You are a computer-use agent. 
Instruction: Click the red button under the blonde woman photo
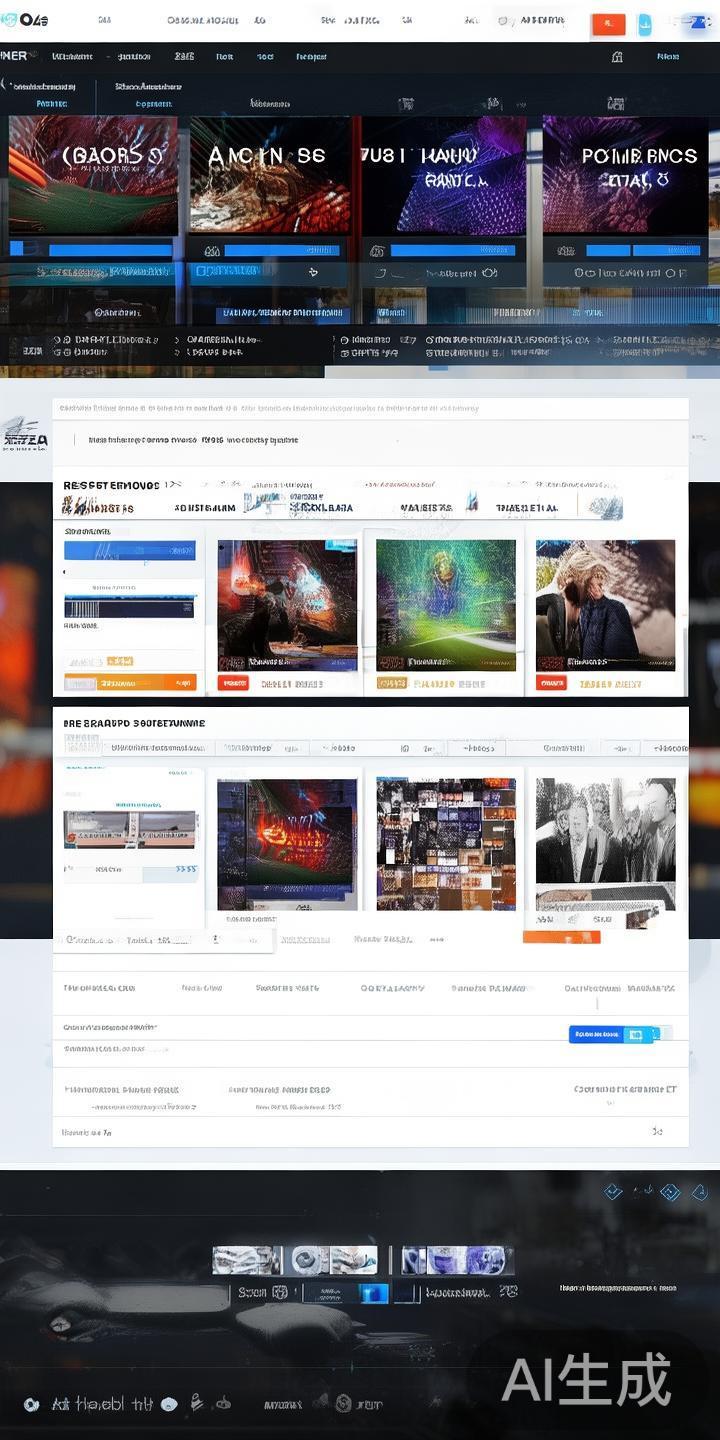pyautogui.click(x=551, y=683)
